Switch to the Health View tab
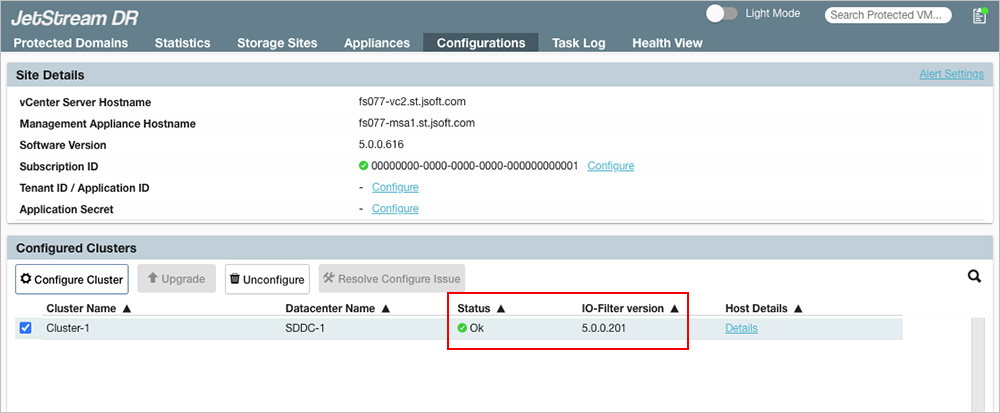The image size is (1000, 413). 666,43
